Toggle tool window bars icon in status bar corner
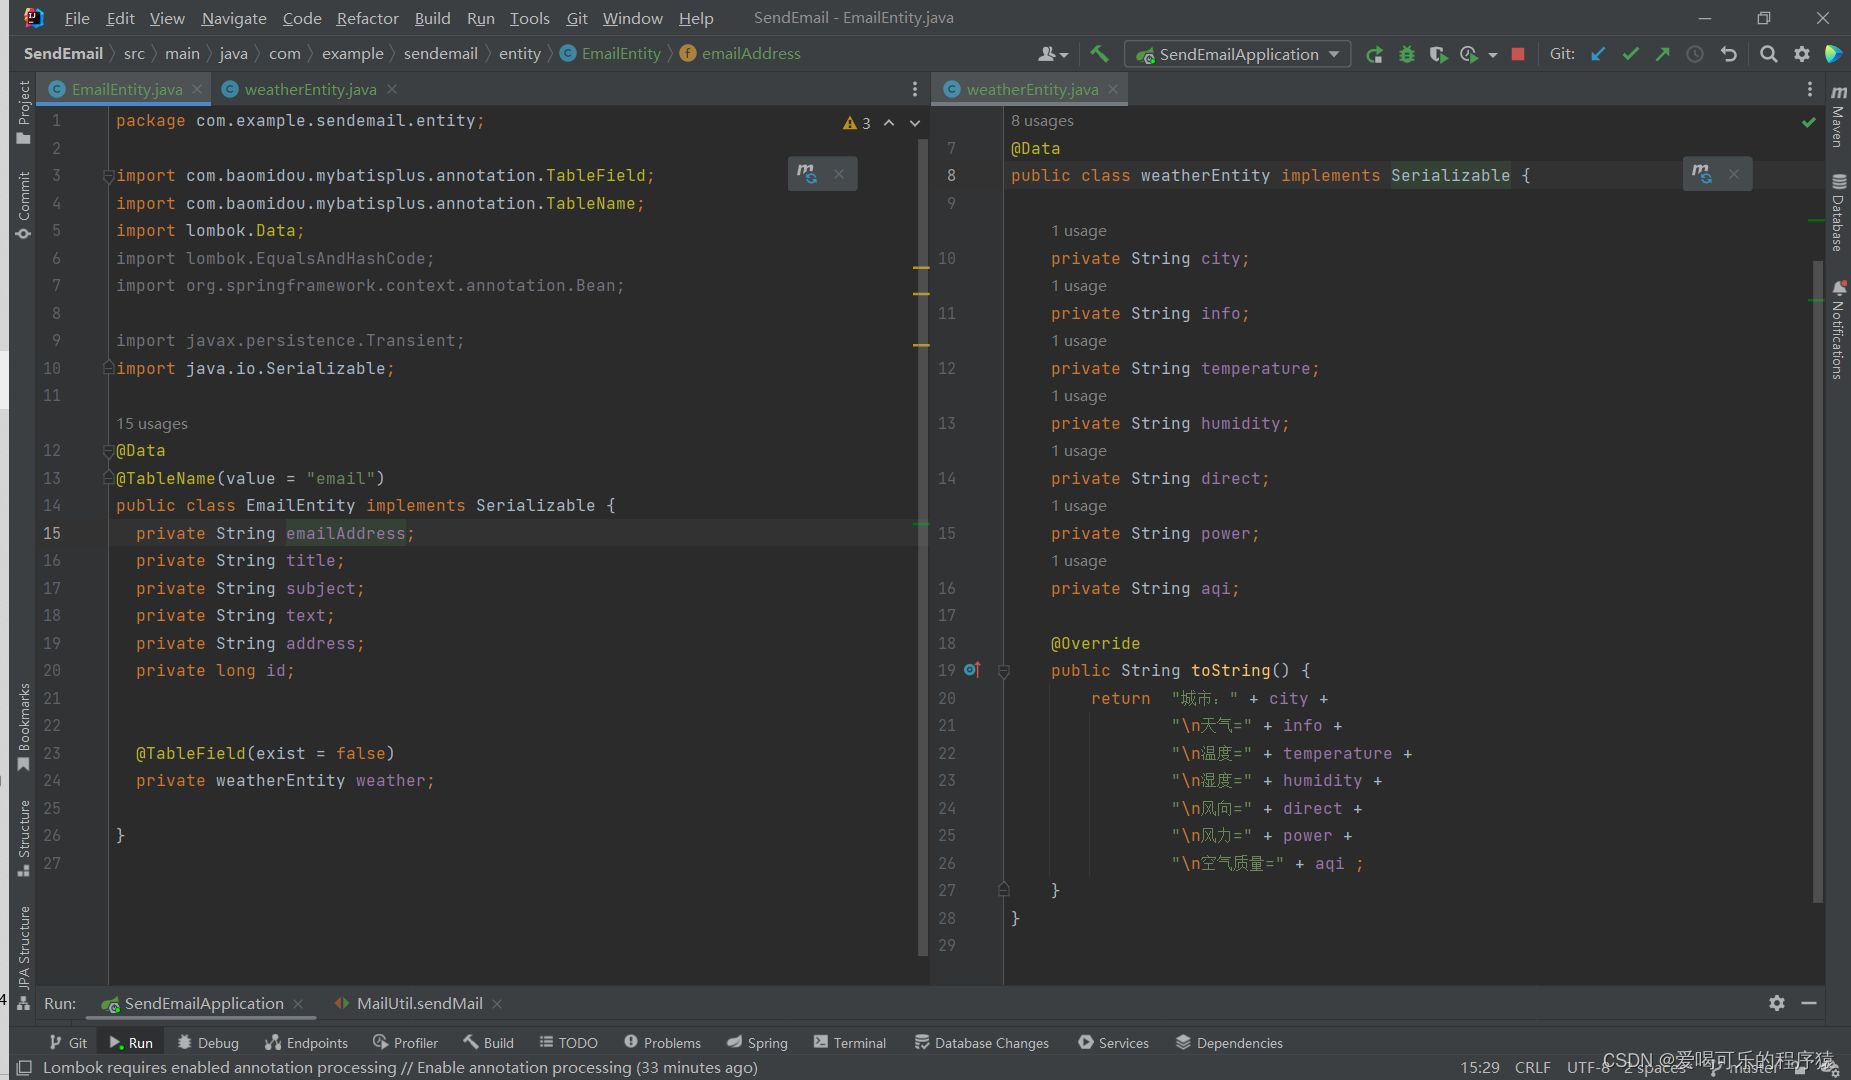Image resolution: width=1851 pixels, height=1080 pixels. coord(24,1068)
